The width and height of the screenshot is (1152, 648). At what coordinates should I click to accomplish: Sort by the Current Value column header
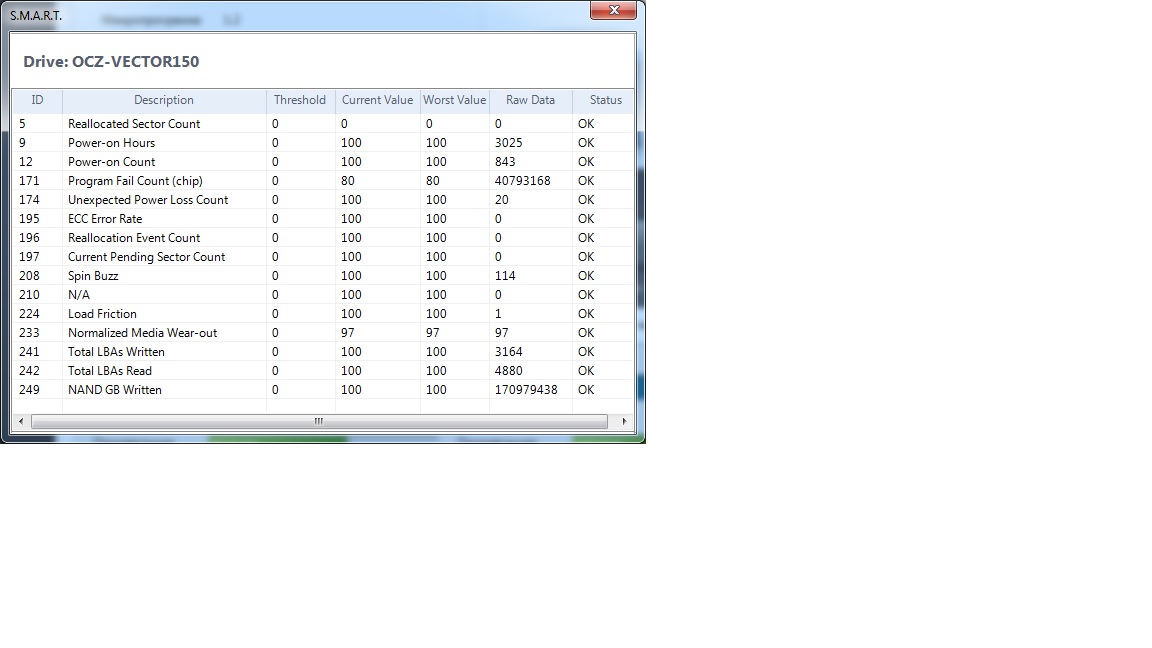[378, 100]
